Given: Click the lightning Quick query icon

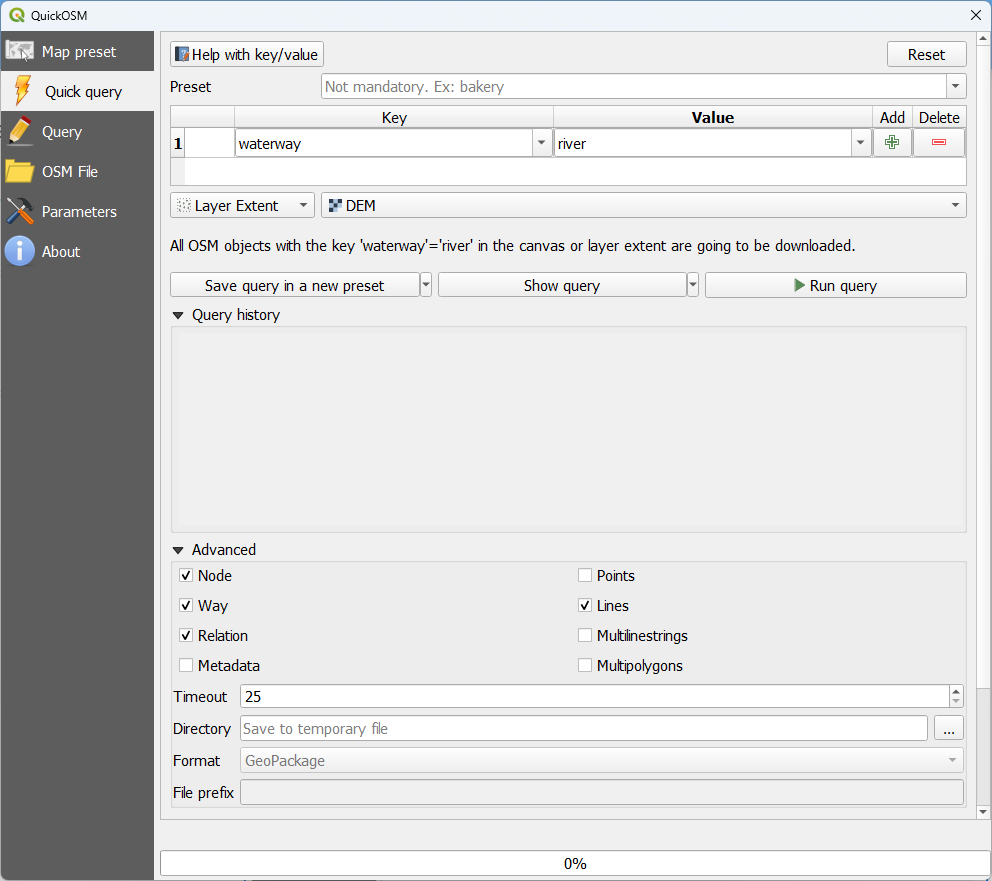Looking at the screenshot, I should (x=17, y=91).
